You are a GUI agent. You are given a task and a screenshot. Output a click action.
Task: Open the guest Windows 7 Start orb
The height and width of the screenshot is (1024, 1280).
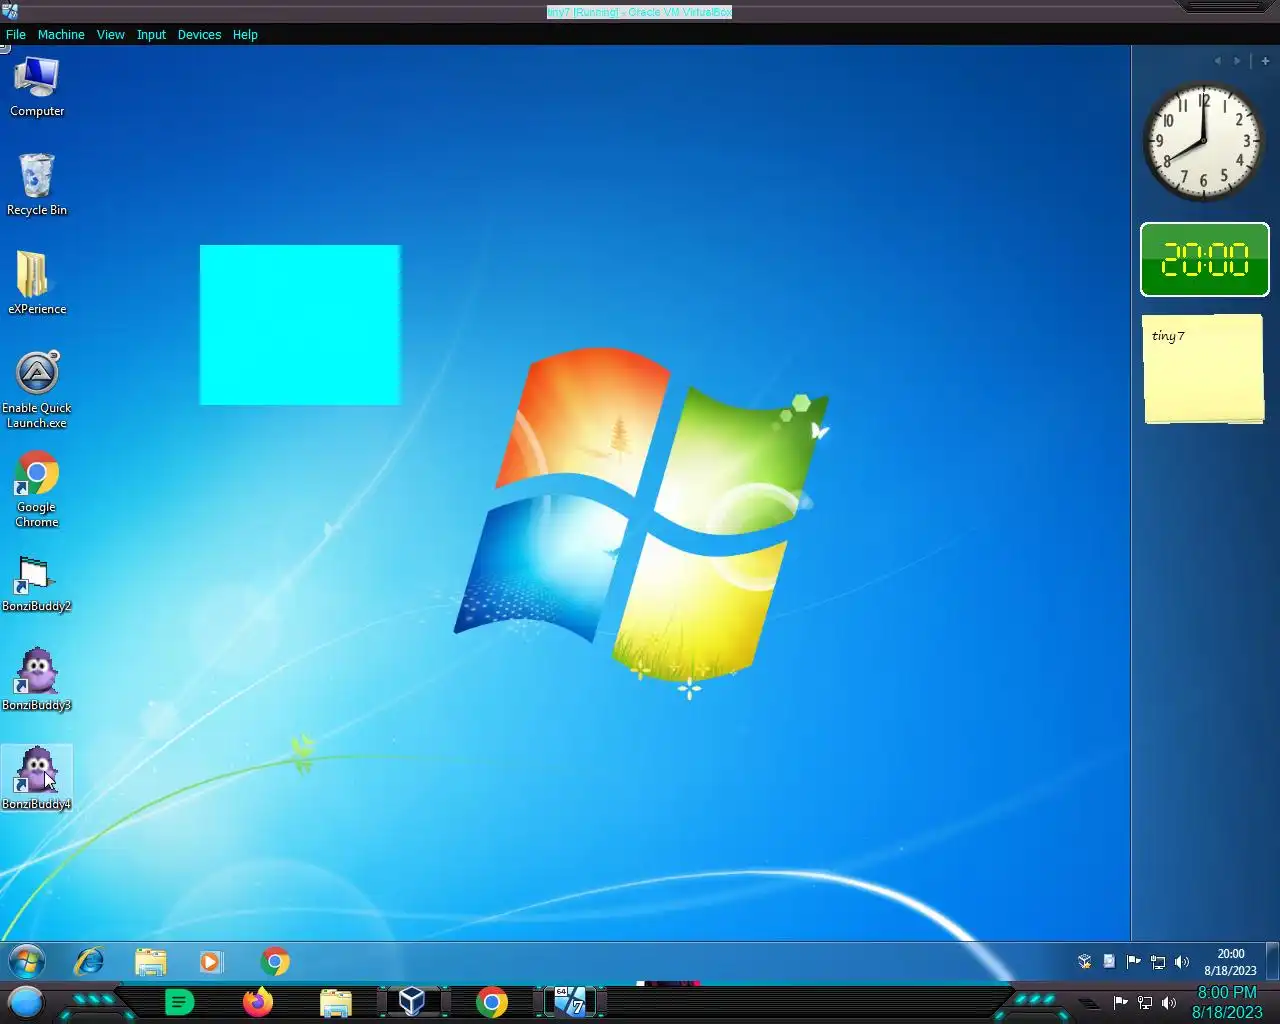(x=27, y=962)
